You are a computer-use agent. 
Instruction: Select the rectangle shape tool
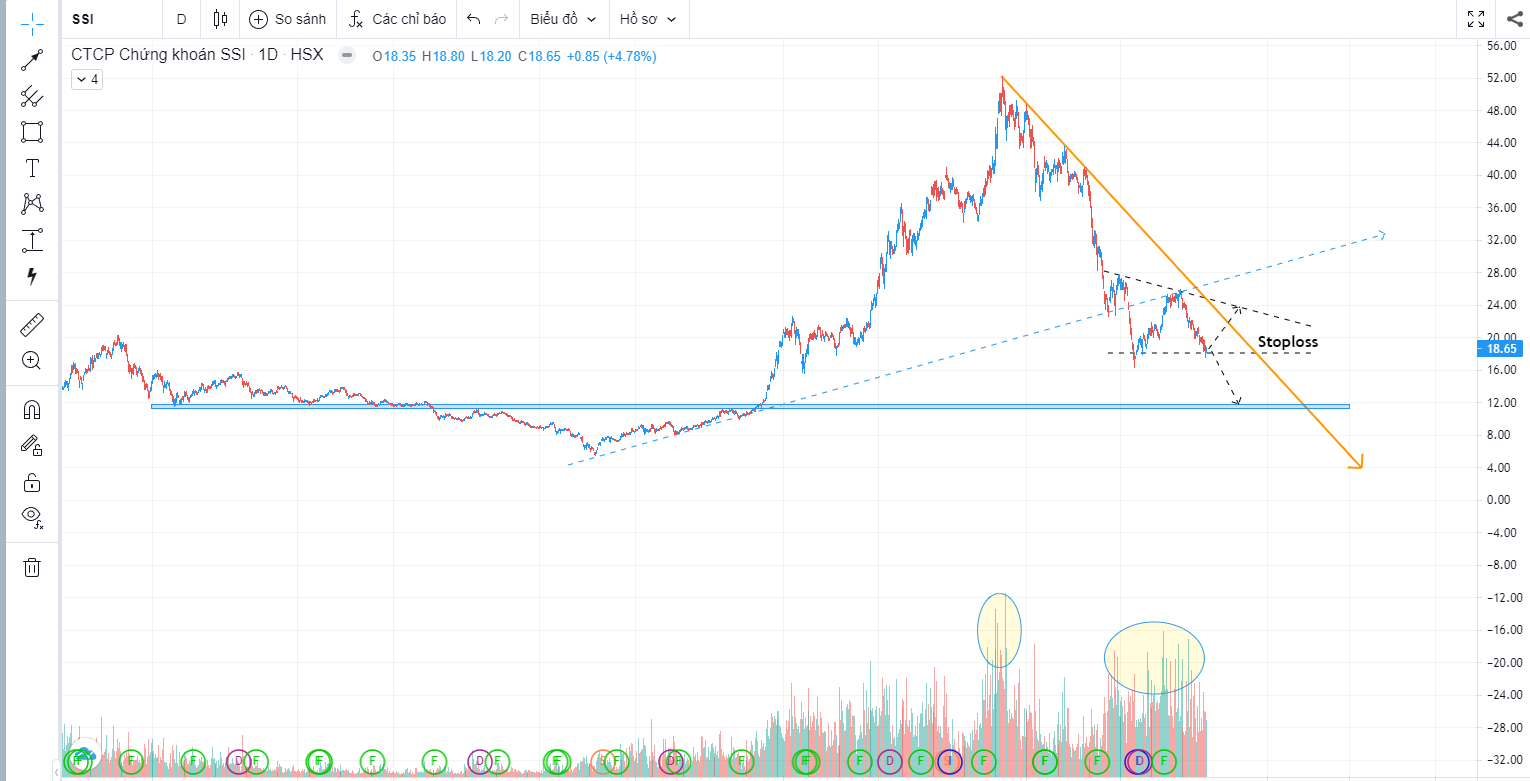[x=32, y=132]
